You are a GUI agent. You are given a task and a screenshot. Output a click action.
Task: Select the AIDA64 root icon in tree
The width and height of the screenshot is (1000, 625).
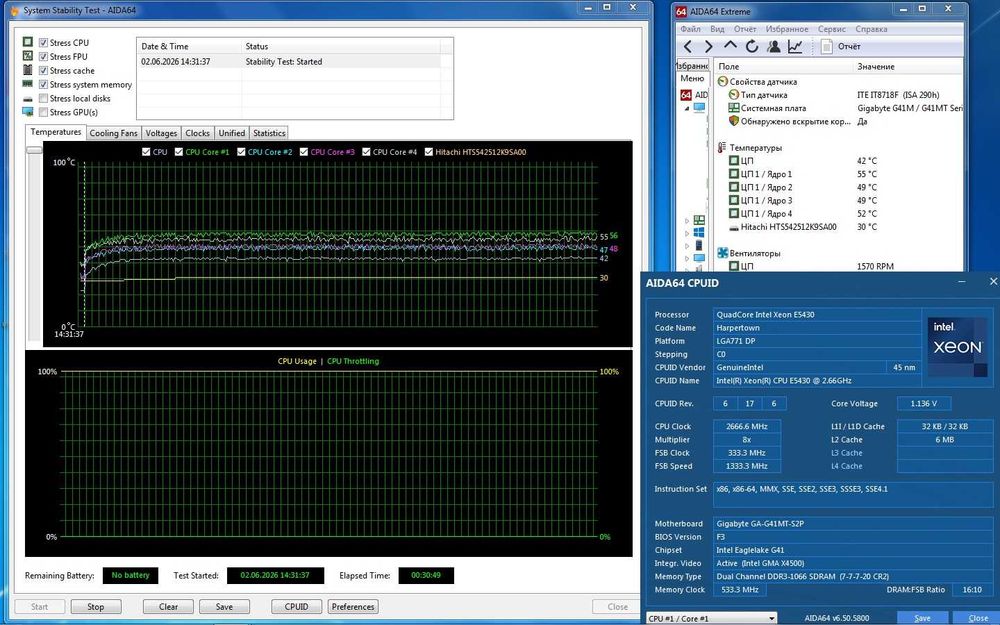point(686,95)
